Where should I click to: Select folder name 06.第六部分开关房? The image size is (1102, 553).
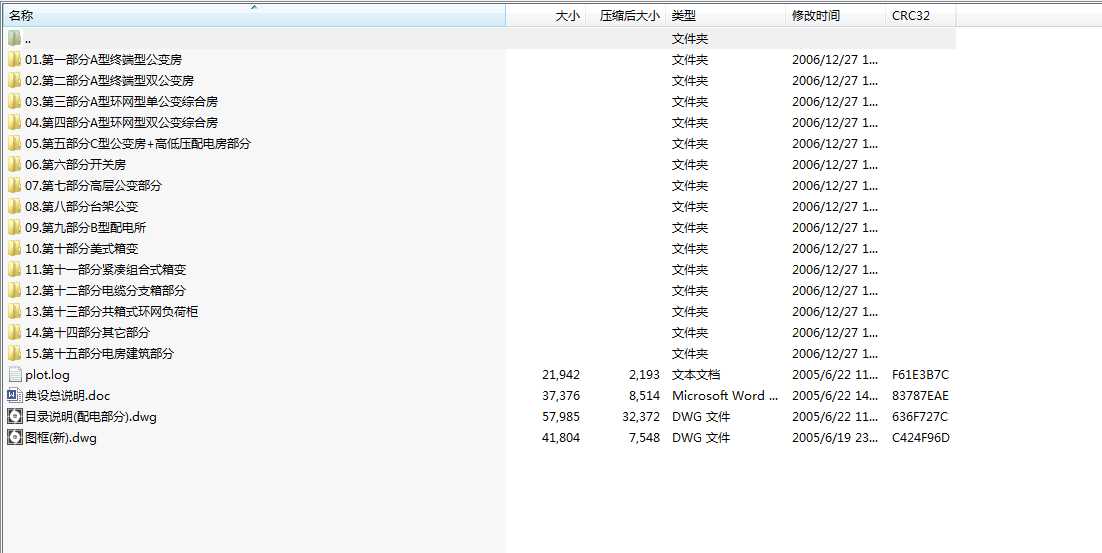75,164
